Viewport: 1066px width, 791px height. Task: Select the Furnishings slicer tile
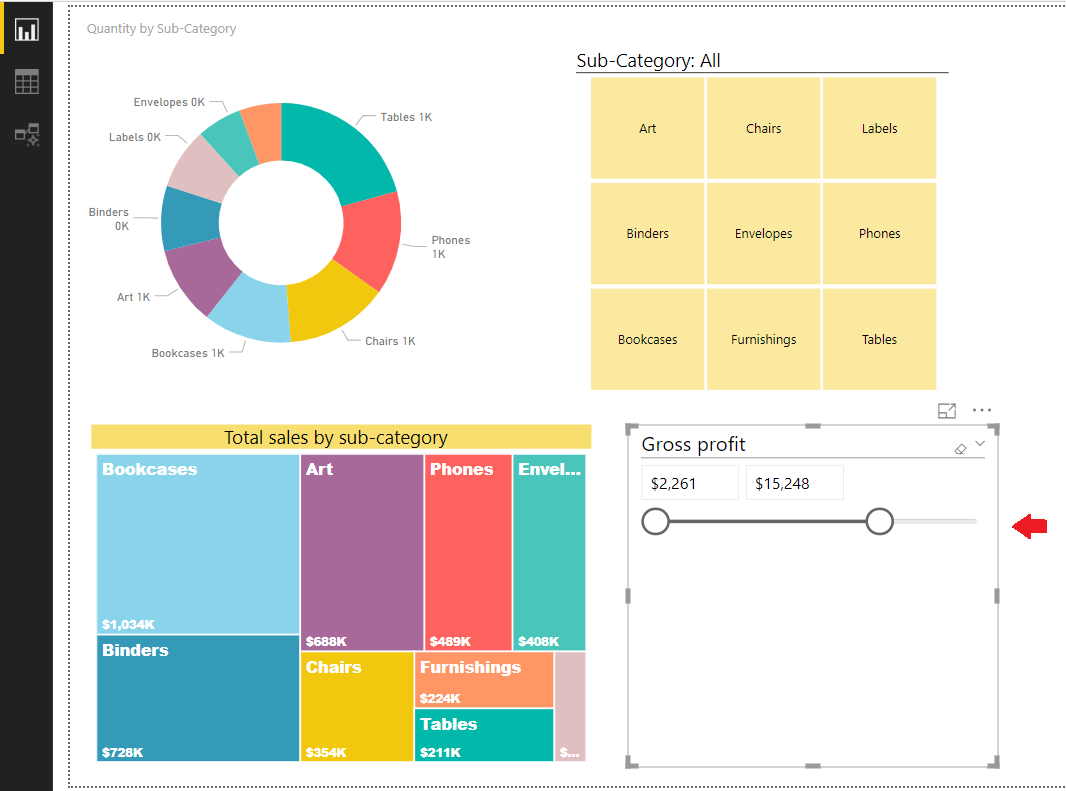pos(763,339)
